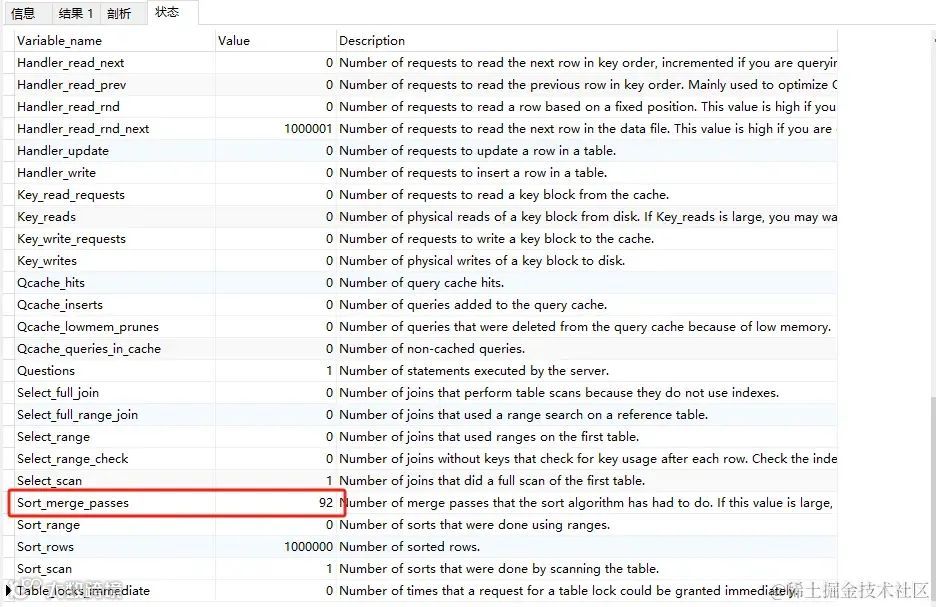Click description 'Number of joins that used ranges on the first table.'

[489, 437]
